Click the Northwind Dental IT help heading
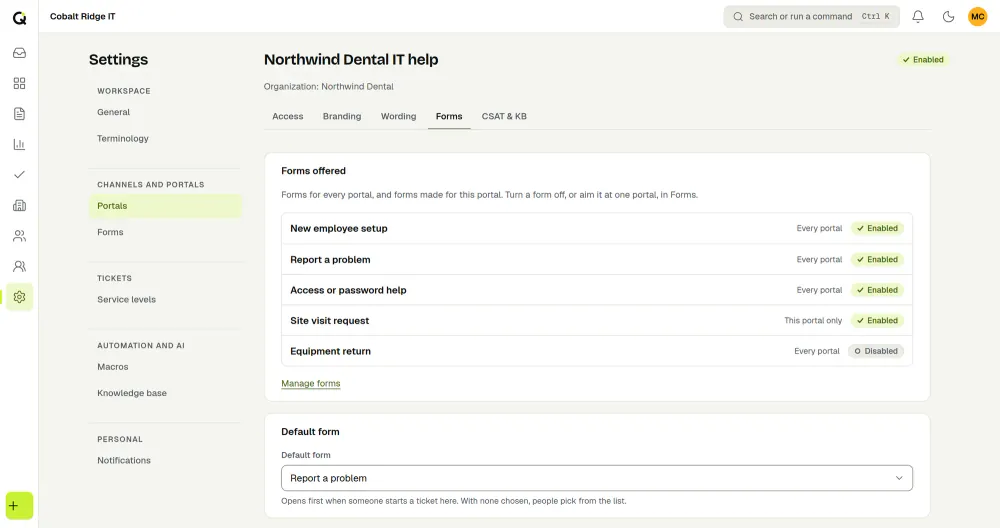Viewport: 1000px width, 528px height. (351, 60)
